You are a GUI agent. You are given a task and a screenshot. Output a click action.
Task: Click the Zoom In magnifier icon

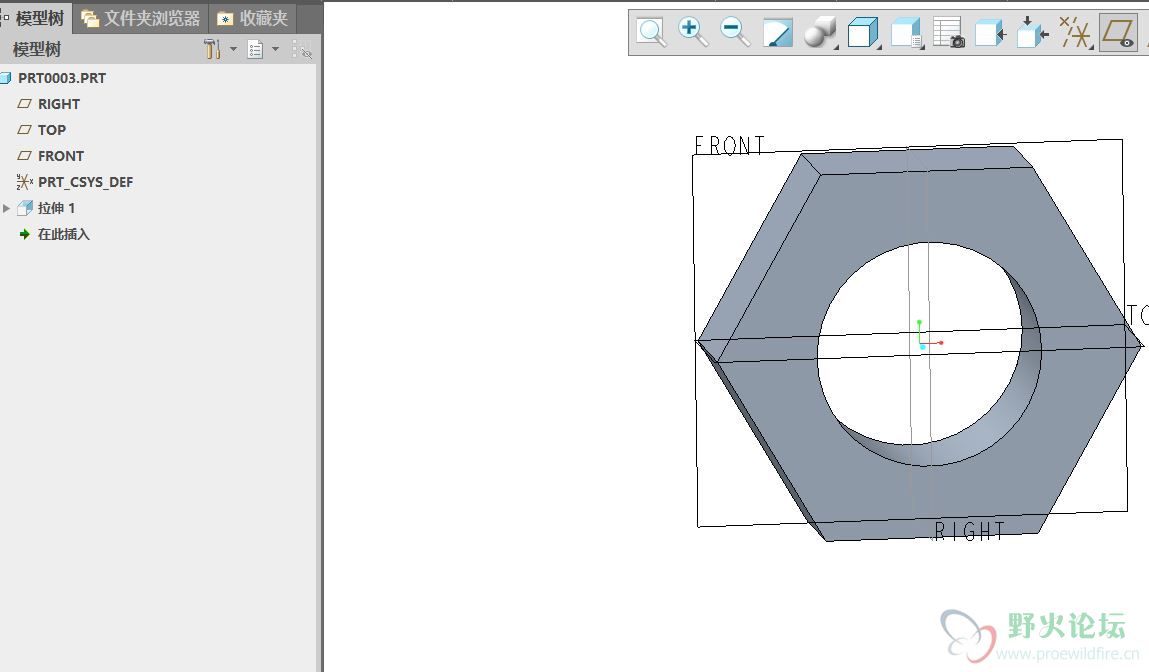point(692,32)
